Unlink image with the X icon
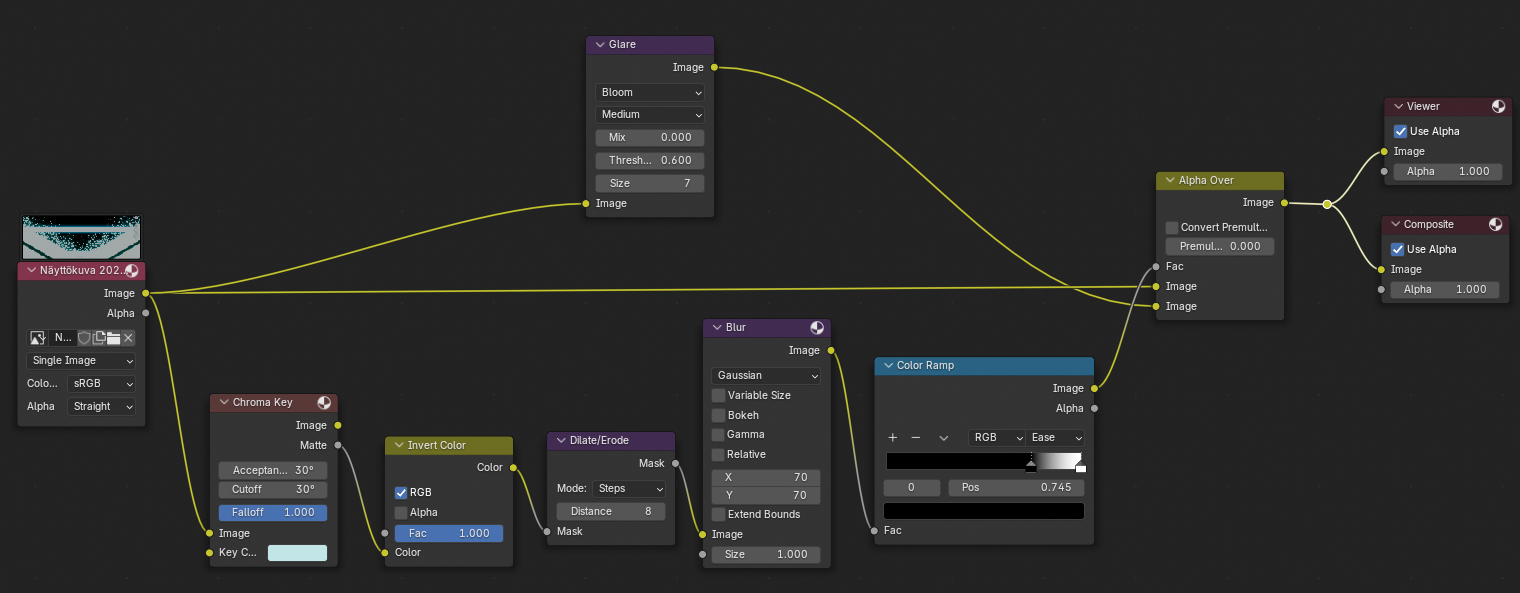This screenshot has width=1520, height=593. (128, 338)
